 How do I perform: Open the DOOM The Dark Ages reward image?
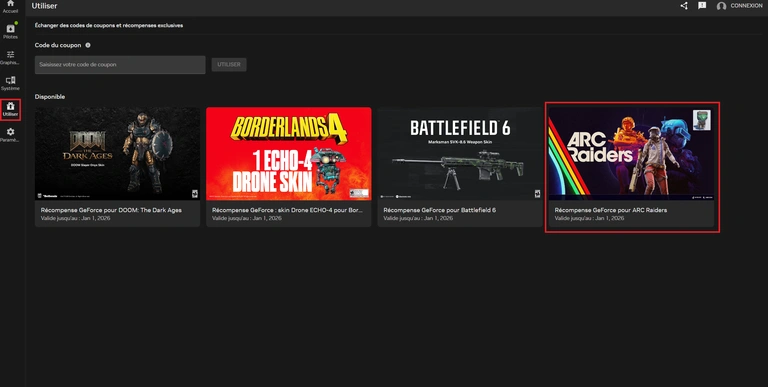[x=118, y=153]
